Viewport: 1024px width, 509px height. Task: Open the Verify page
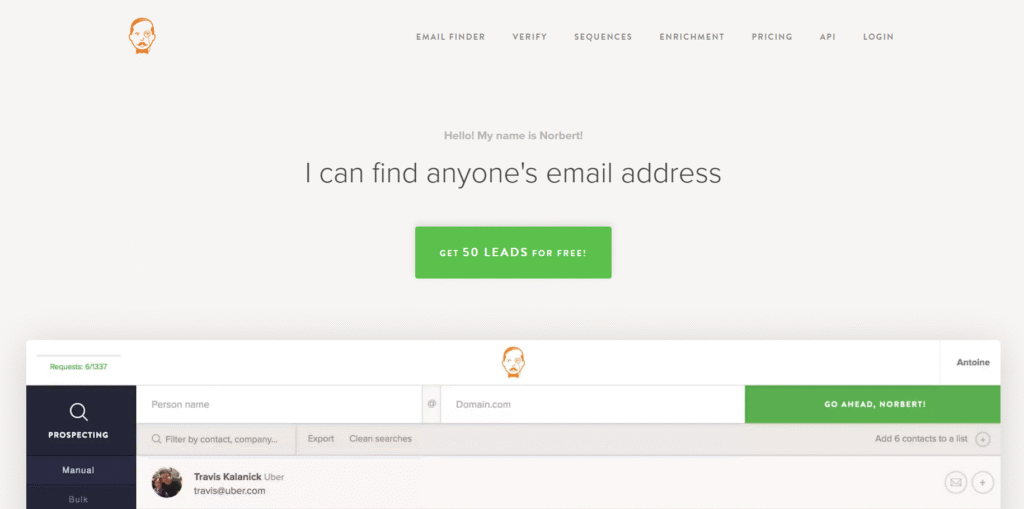tap(530, 37)
